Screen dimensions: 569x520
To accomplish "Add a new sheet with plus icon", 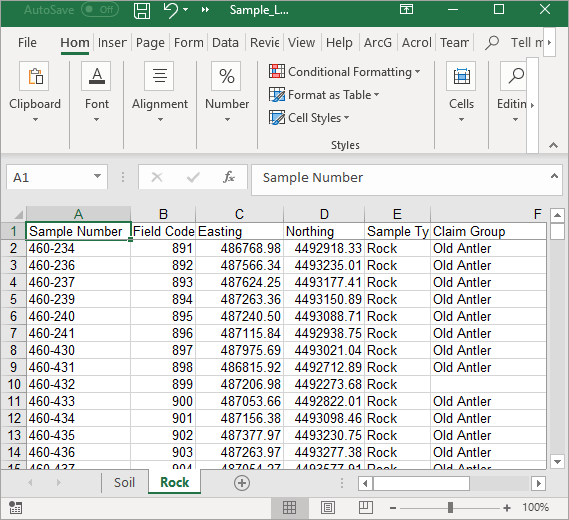I will (x=242, y=483).
